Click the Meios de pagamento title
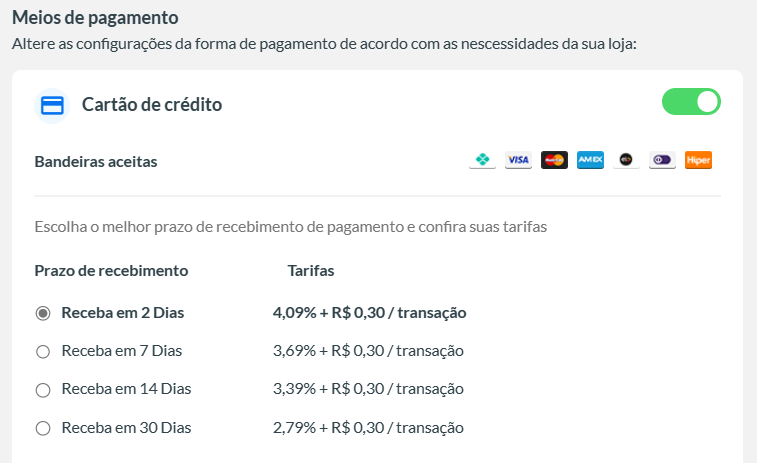Screen dimensions: 757x463 [95, 17]
